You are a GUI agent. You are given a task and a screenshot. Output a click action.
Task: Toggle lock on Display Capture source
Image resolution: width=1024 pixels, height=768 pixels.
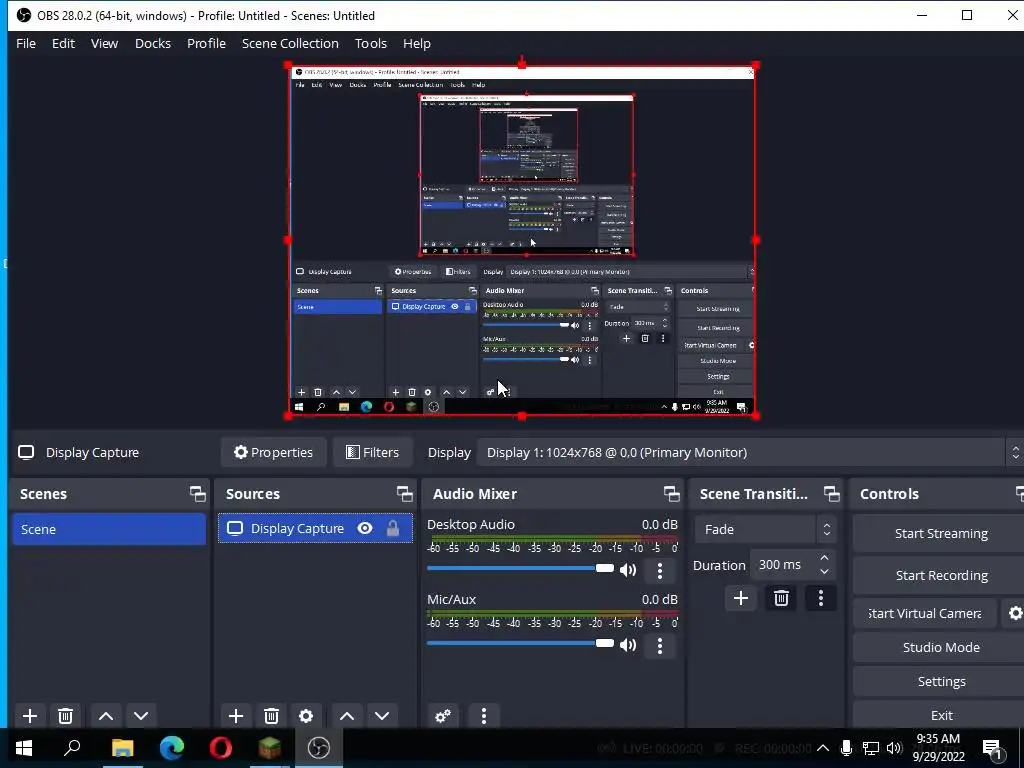click(392, 528)
